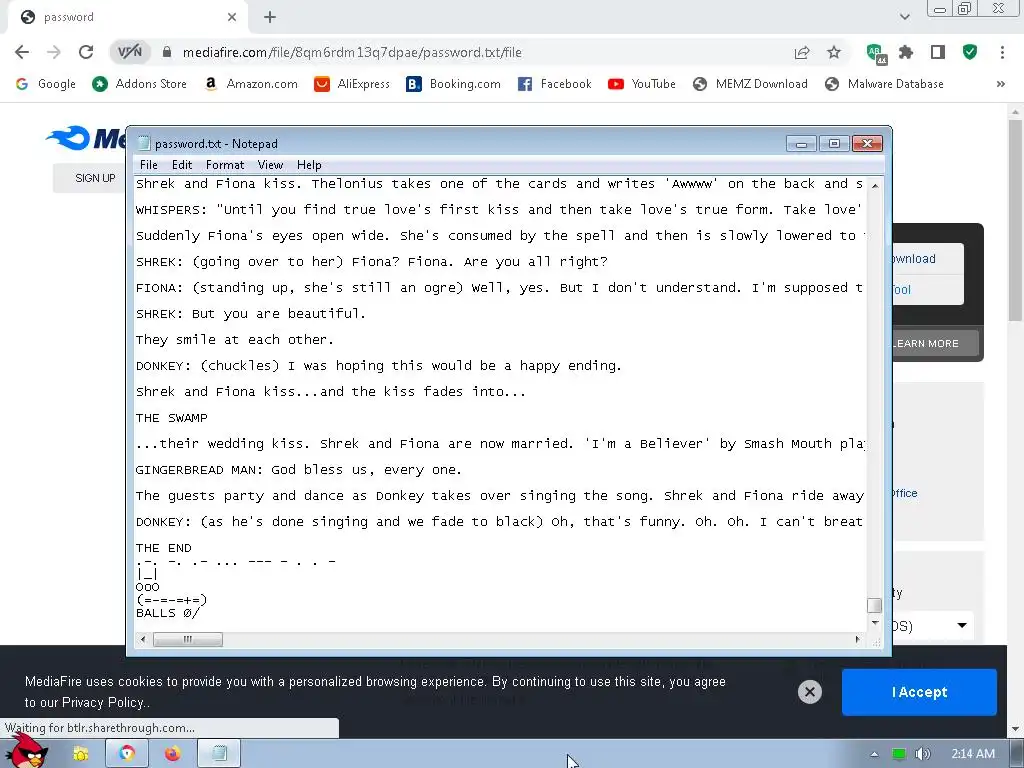Open the Addons Store bookmark
This screenshot has width=1024, height=768.
pyautogui.click(x=140, y=84)
